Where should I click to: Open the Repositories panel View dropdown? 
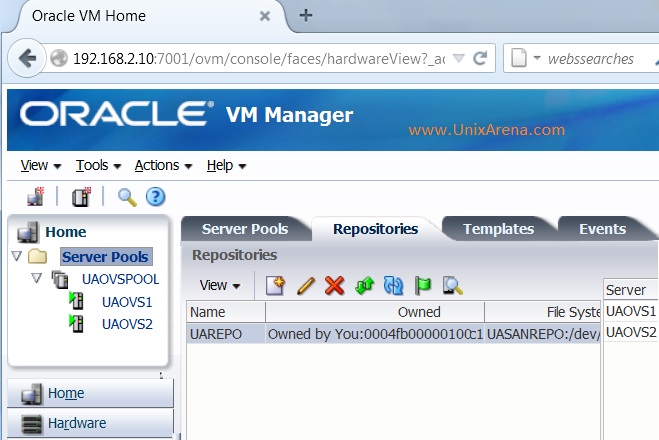(x=220, y=285)
